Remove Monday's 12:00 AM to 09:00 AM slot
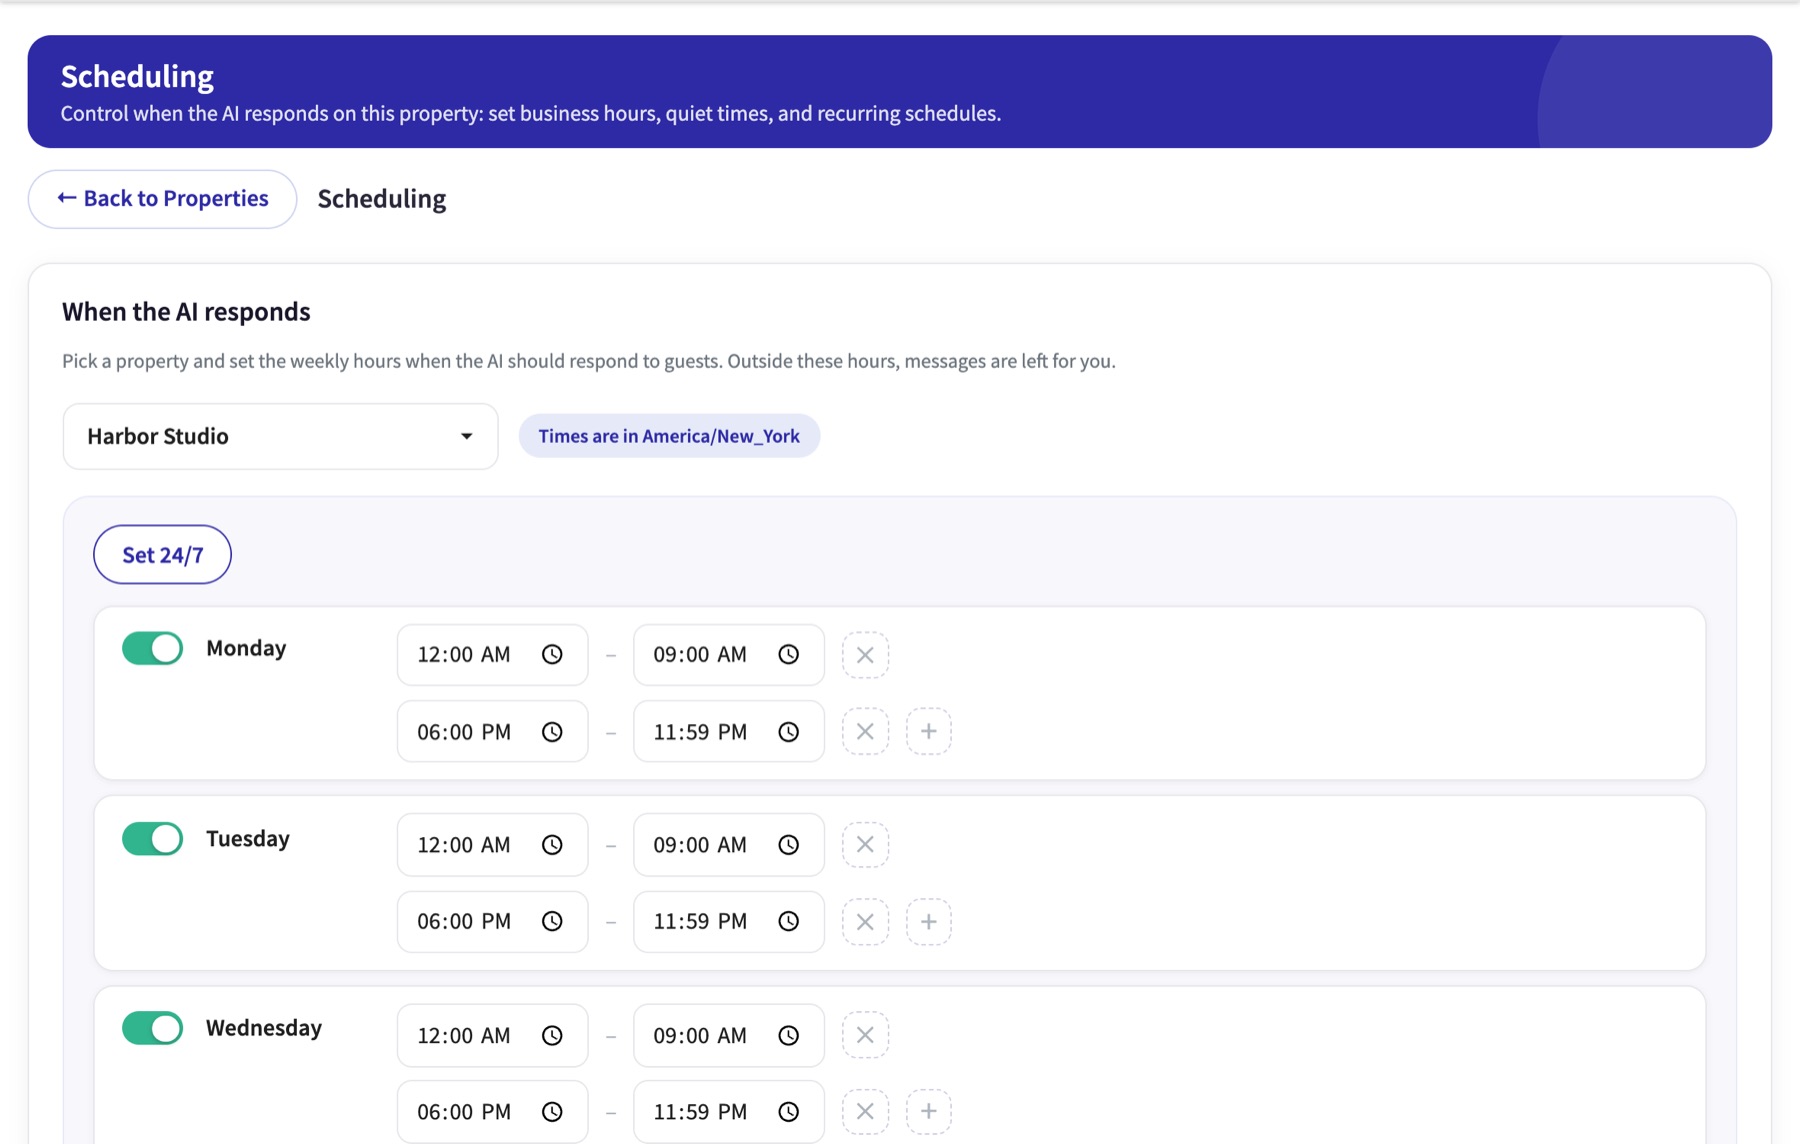Screen dimensions: 1800x1144 [865, 655]
